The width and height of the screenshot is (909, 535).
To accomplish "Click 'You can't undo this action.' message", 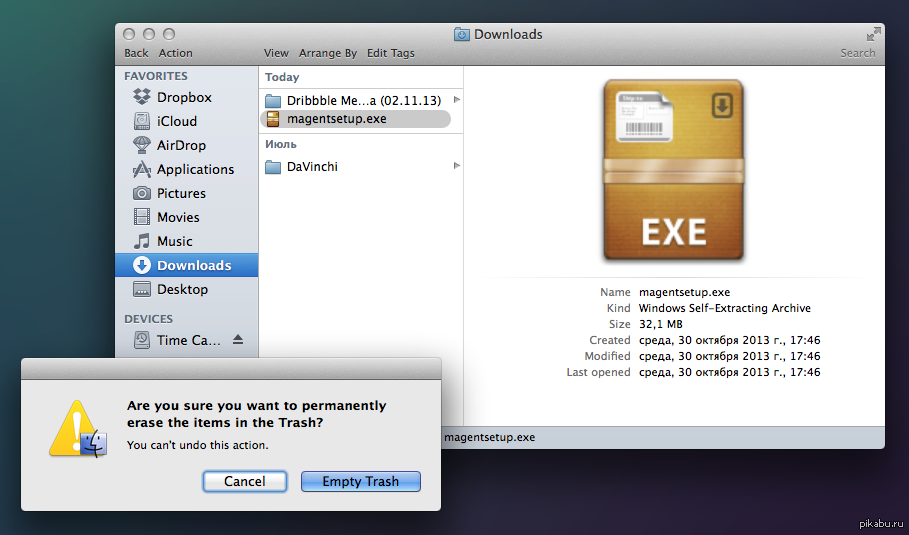I will [x=198, y=445].
